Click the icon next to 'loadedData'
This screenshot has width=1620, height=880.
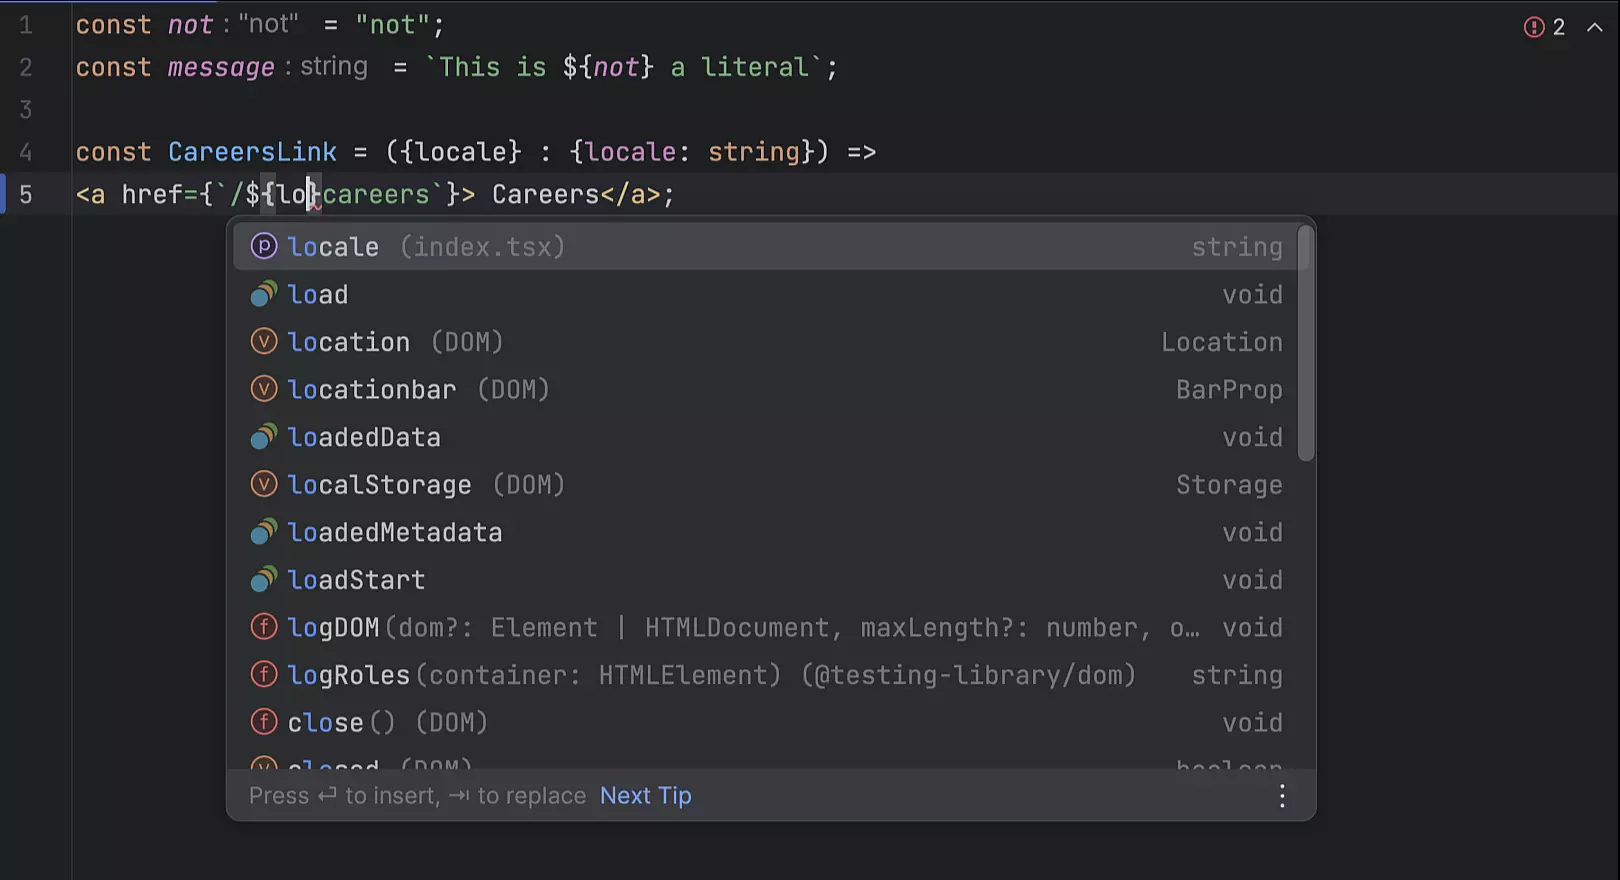pos(263,437)
